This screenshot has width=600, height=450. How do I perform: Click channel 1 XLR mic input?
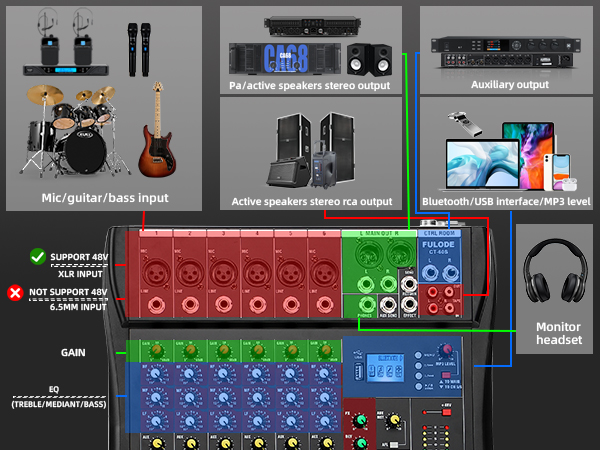pyautogui.click(x=156, y=273)
